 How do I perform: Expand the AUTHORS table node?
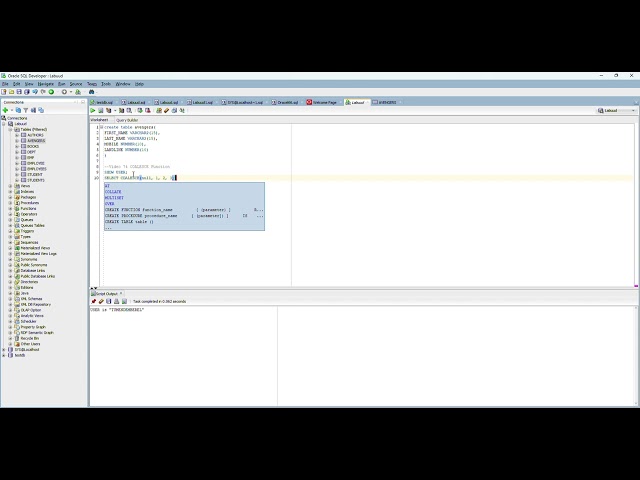point(17,135)
